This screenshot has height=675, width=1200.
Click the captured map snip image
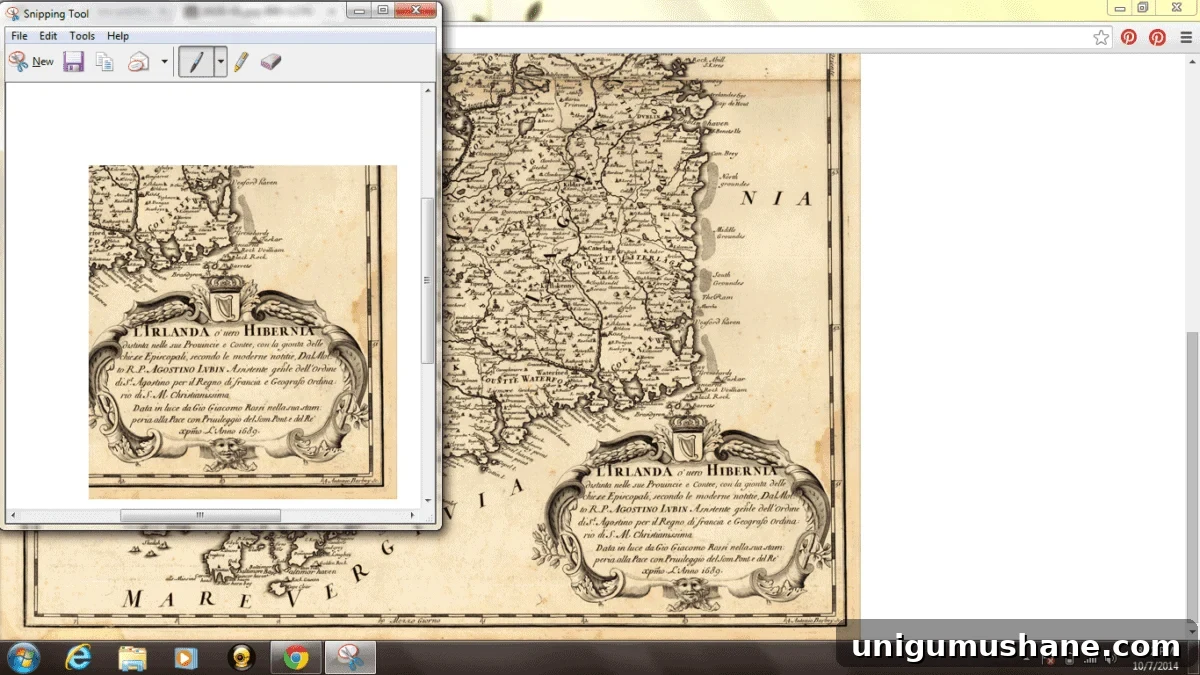coord(243,332)
